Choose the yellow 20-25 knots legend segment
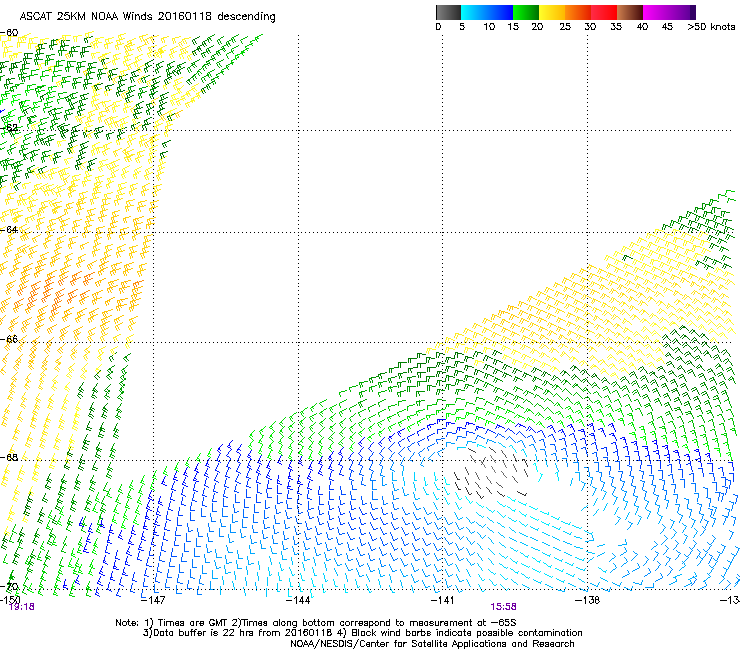The height and width of the screenshot is (650, 740). tap(552, 12)
